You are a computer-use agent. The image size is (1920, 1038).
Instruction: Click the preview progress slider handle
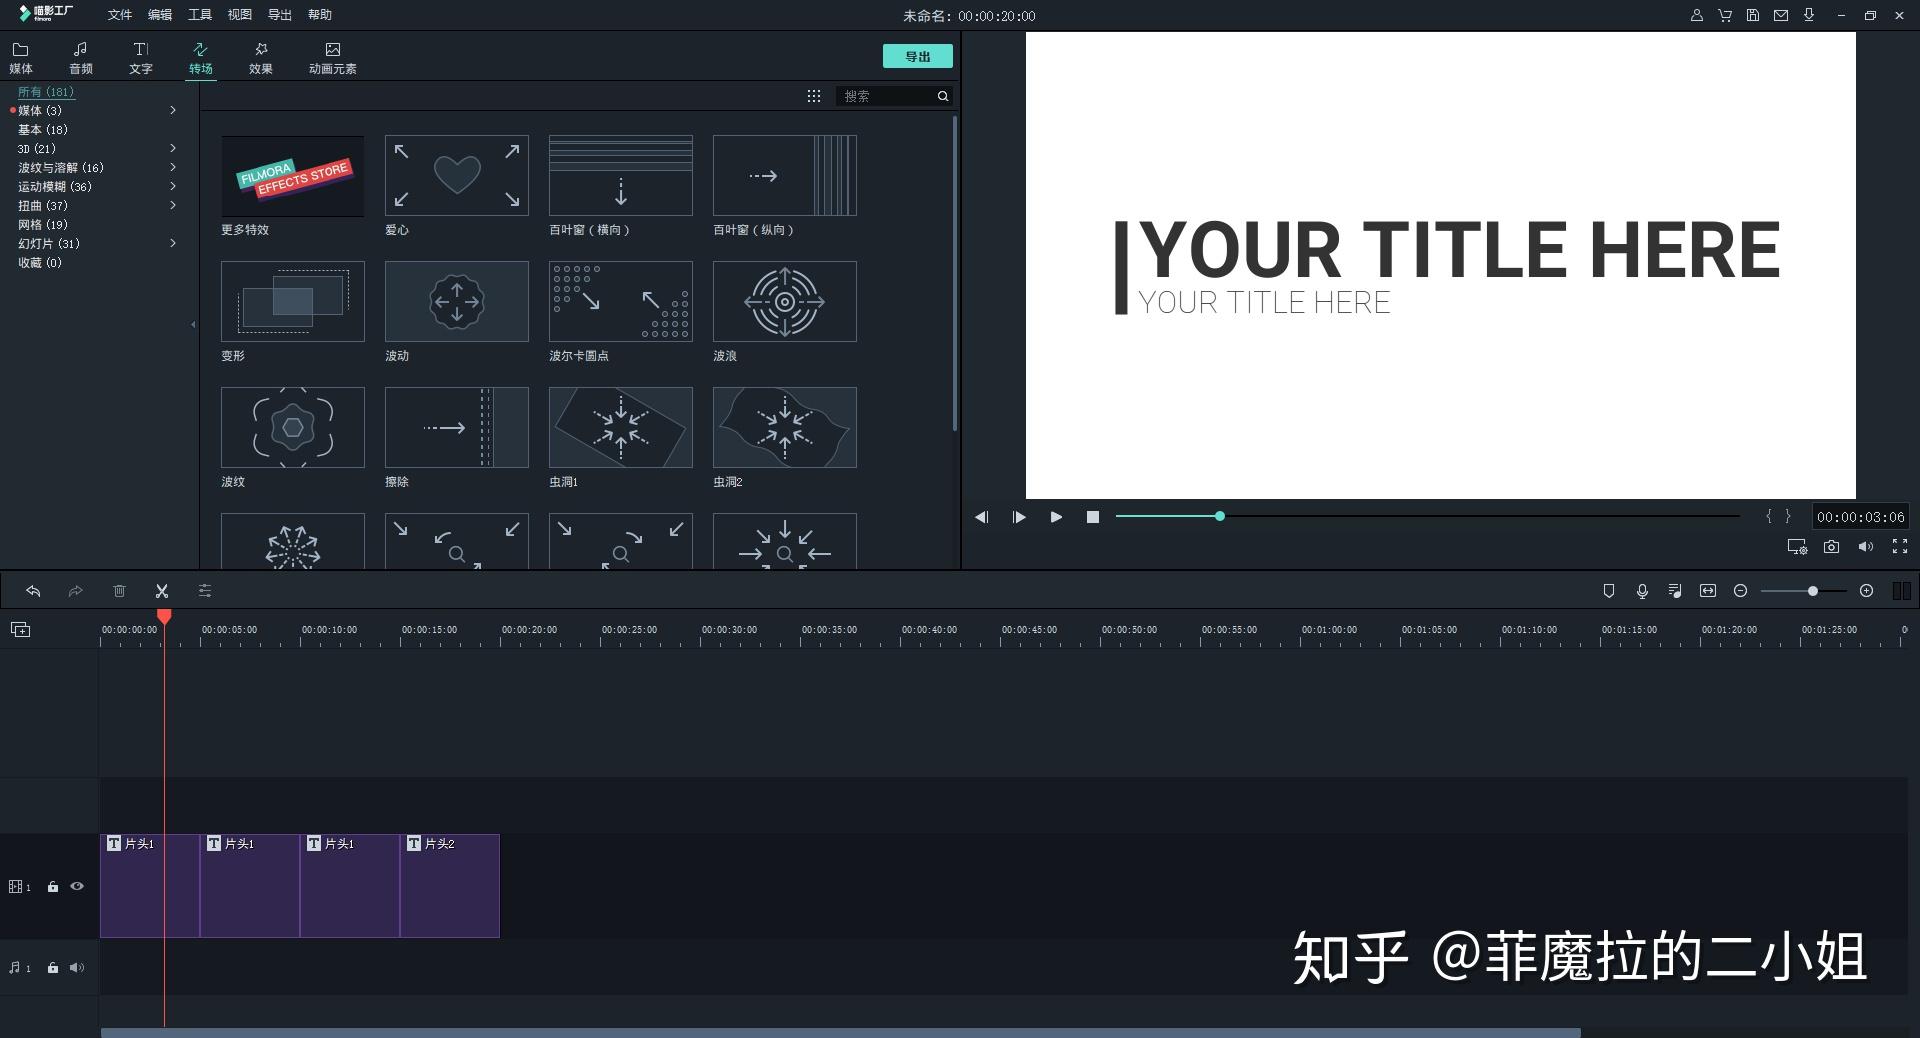pyautogui.click(x=1220, y=516)
